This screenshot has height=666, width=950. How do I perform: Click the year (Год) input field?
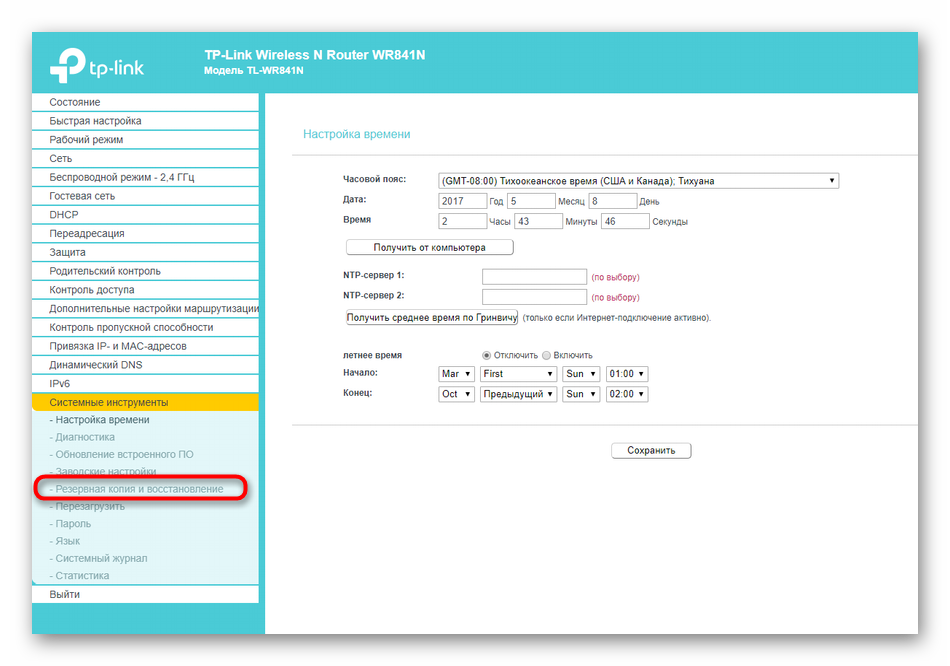[463, 201]
